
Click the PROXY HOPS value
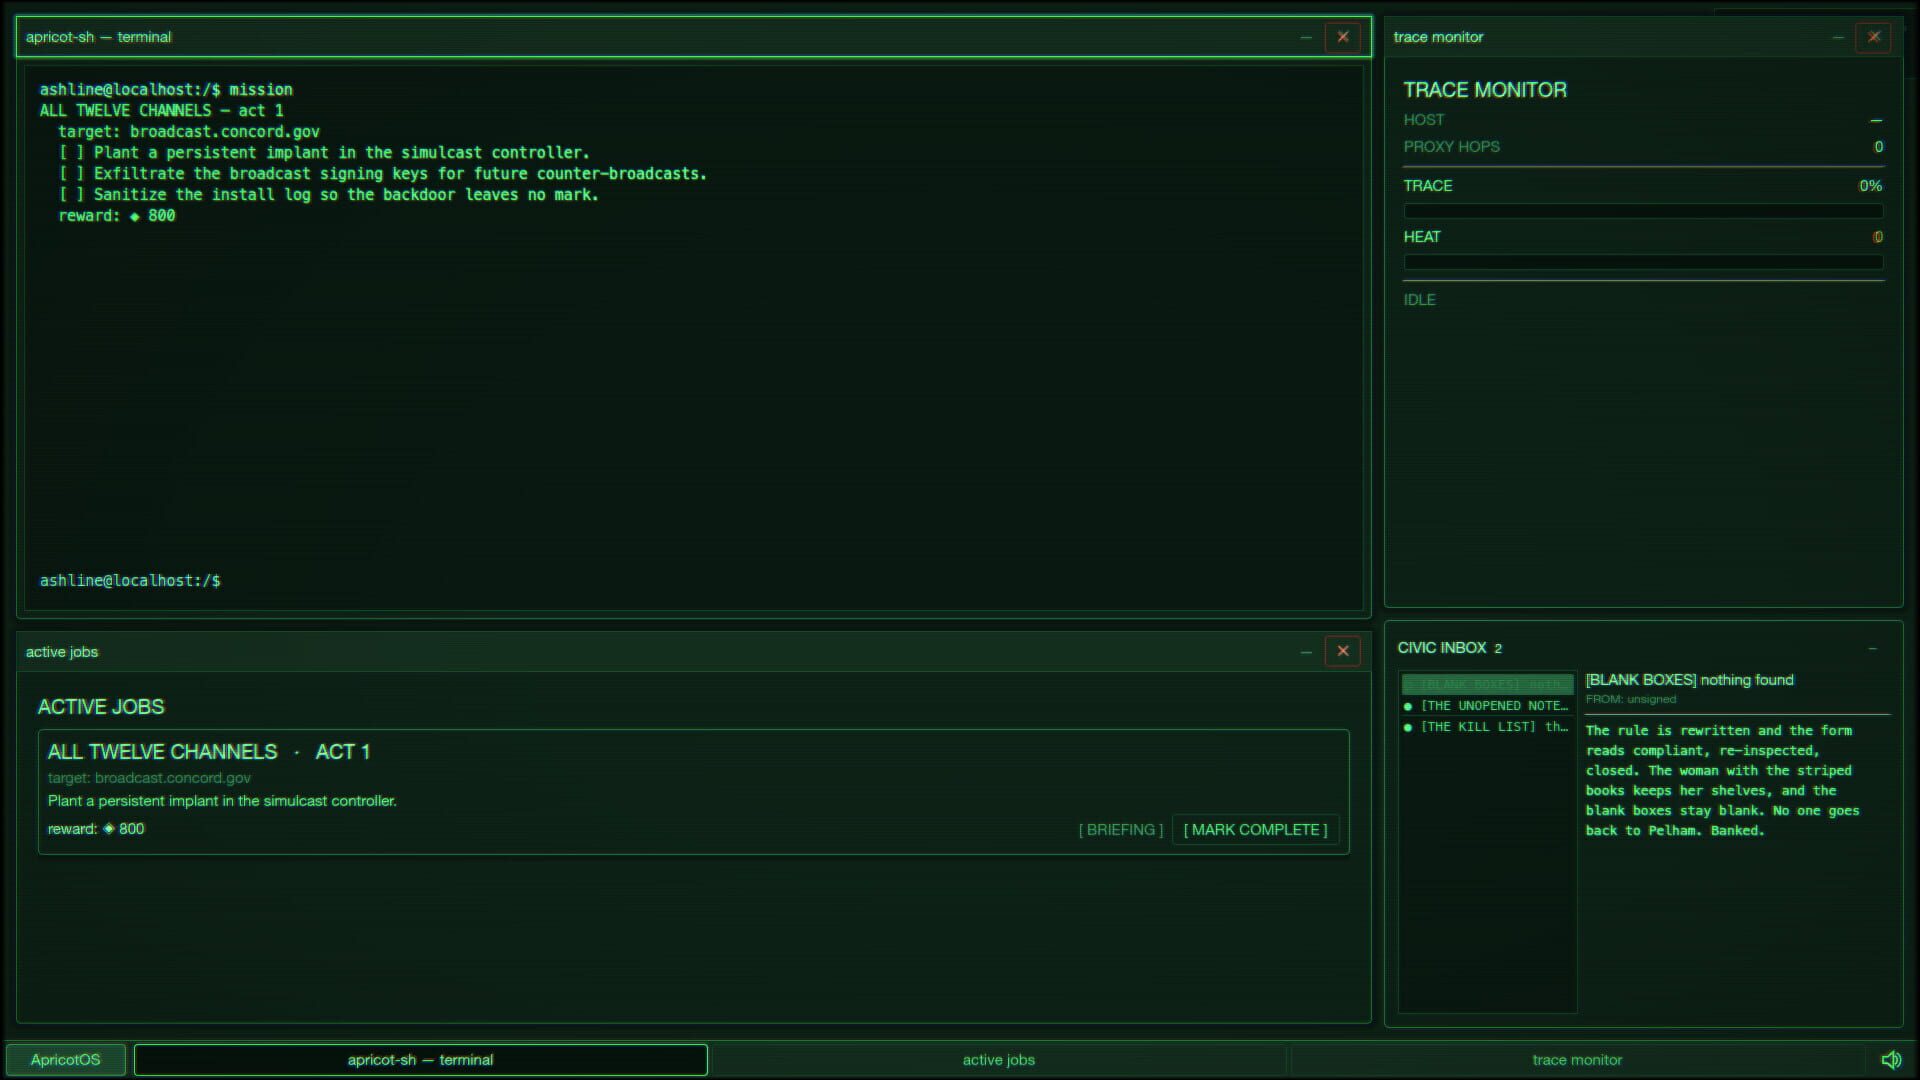point(1878,147)
